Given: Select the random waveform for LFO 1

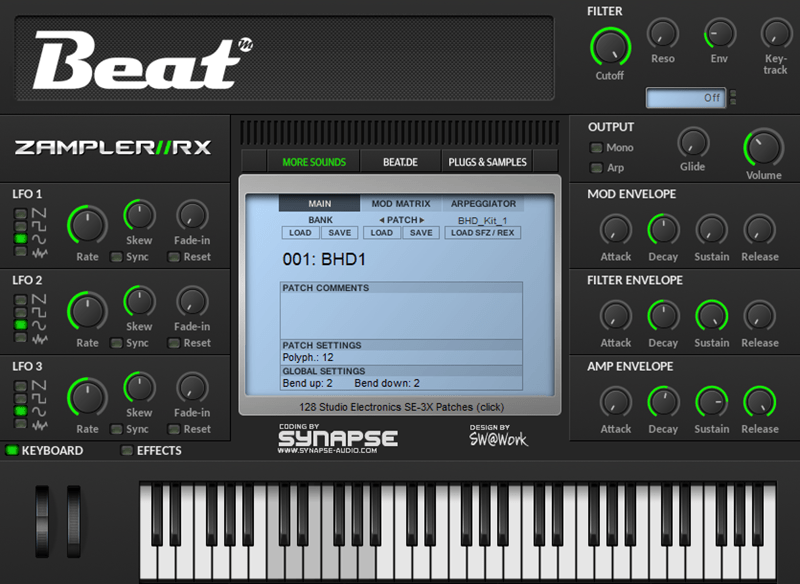Looking at the screenshot, I should 20,248.
